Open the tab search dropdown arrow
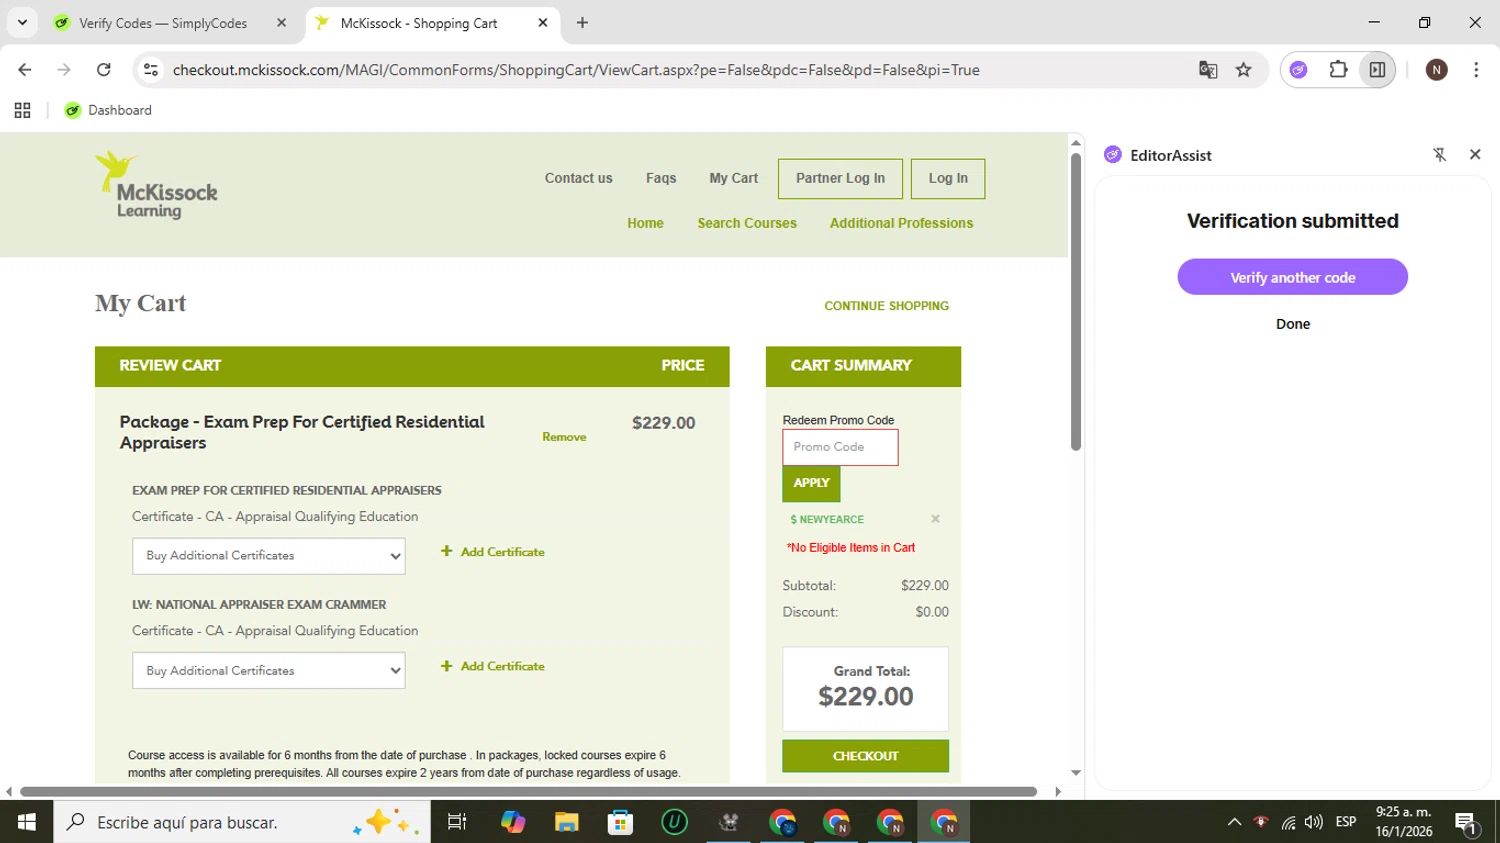Viewport: 1500px width, 843px height. (22, 22)
